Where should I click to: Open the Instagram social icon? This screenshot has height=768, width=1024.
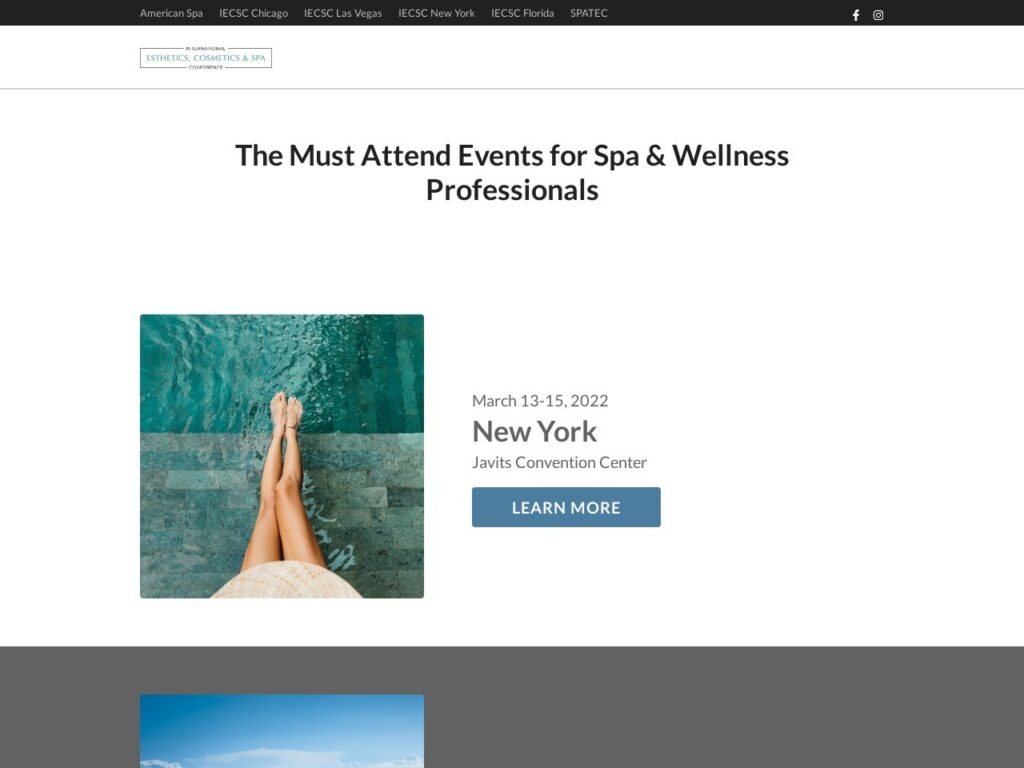point(878,15)
